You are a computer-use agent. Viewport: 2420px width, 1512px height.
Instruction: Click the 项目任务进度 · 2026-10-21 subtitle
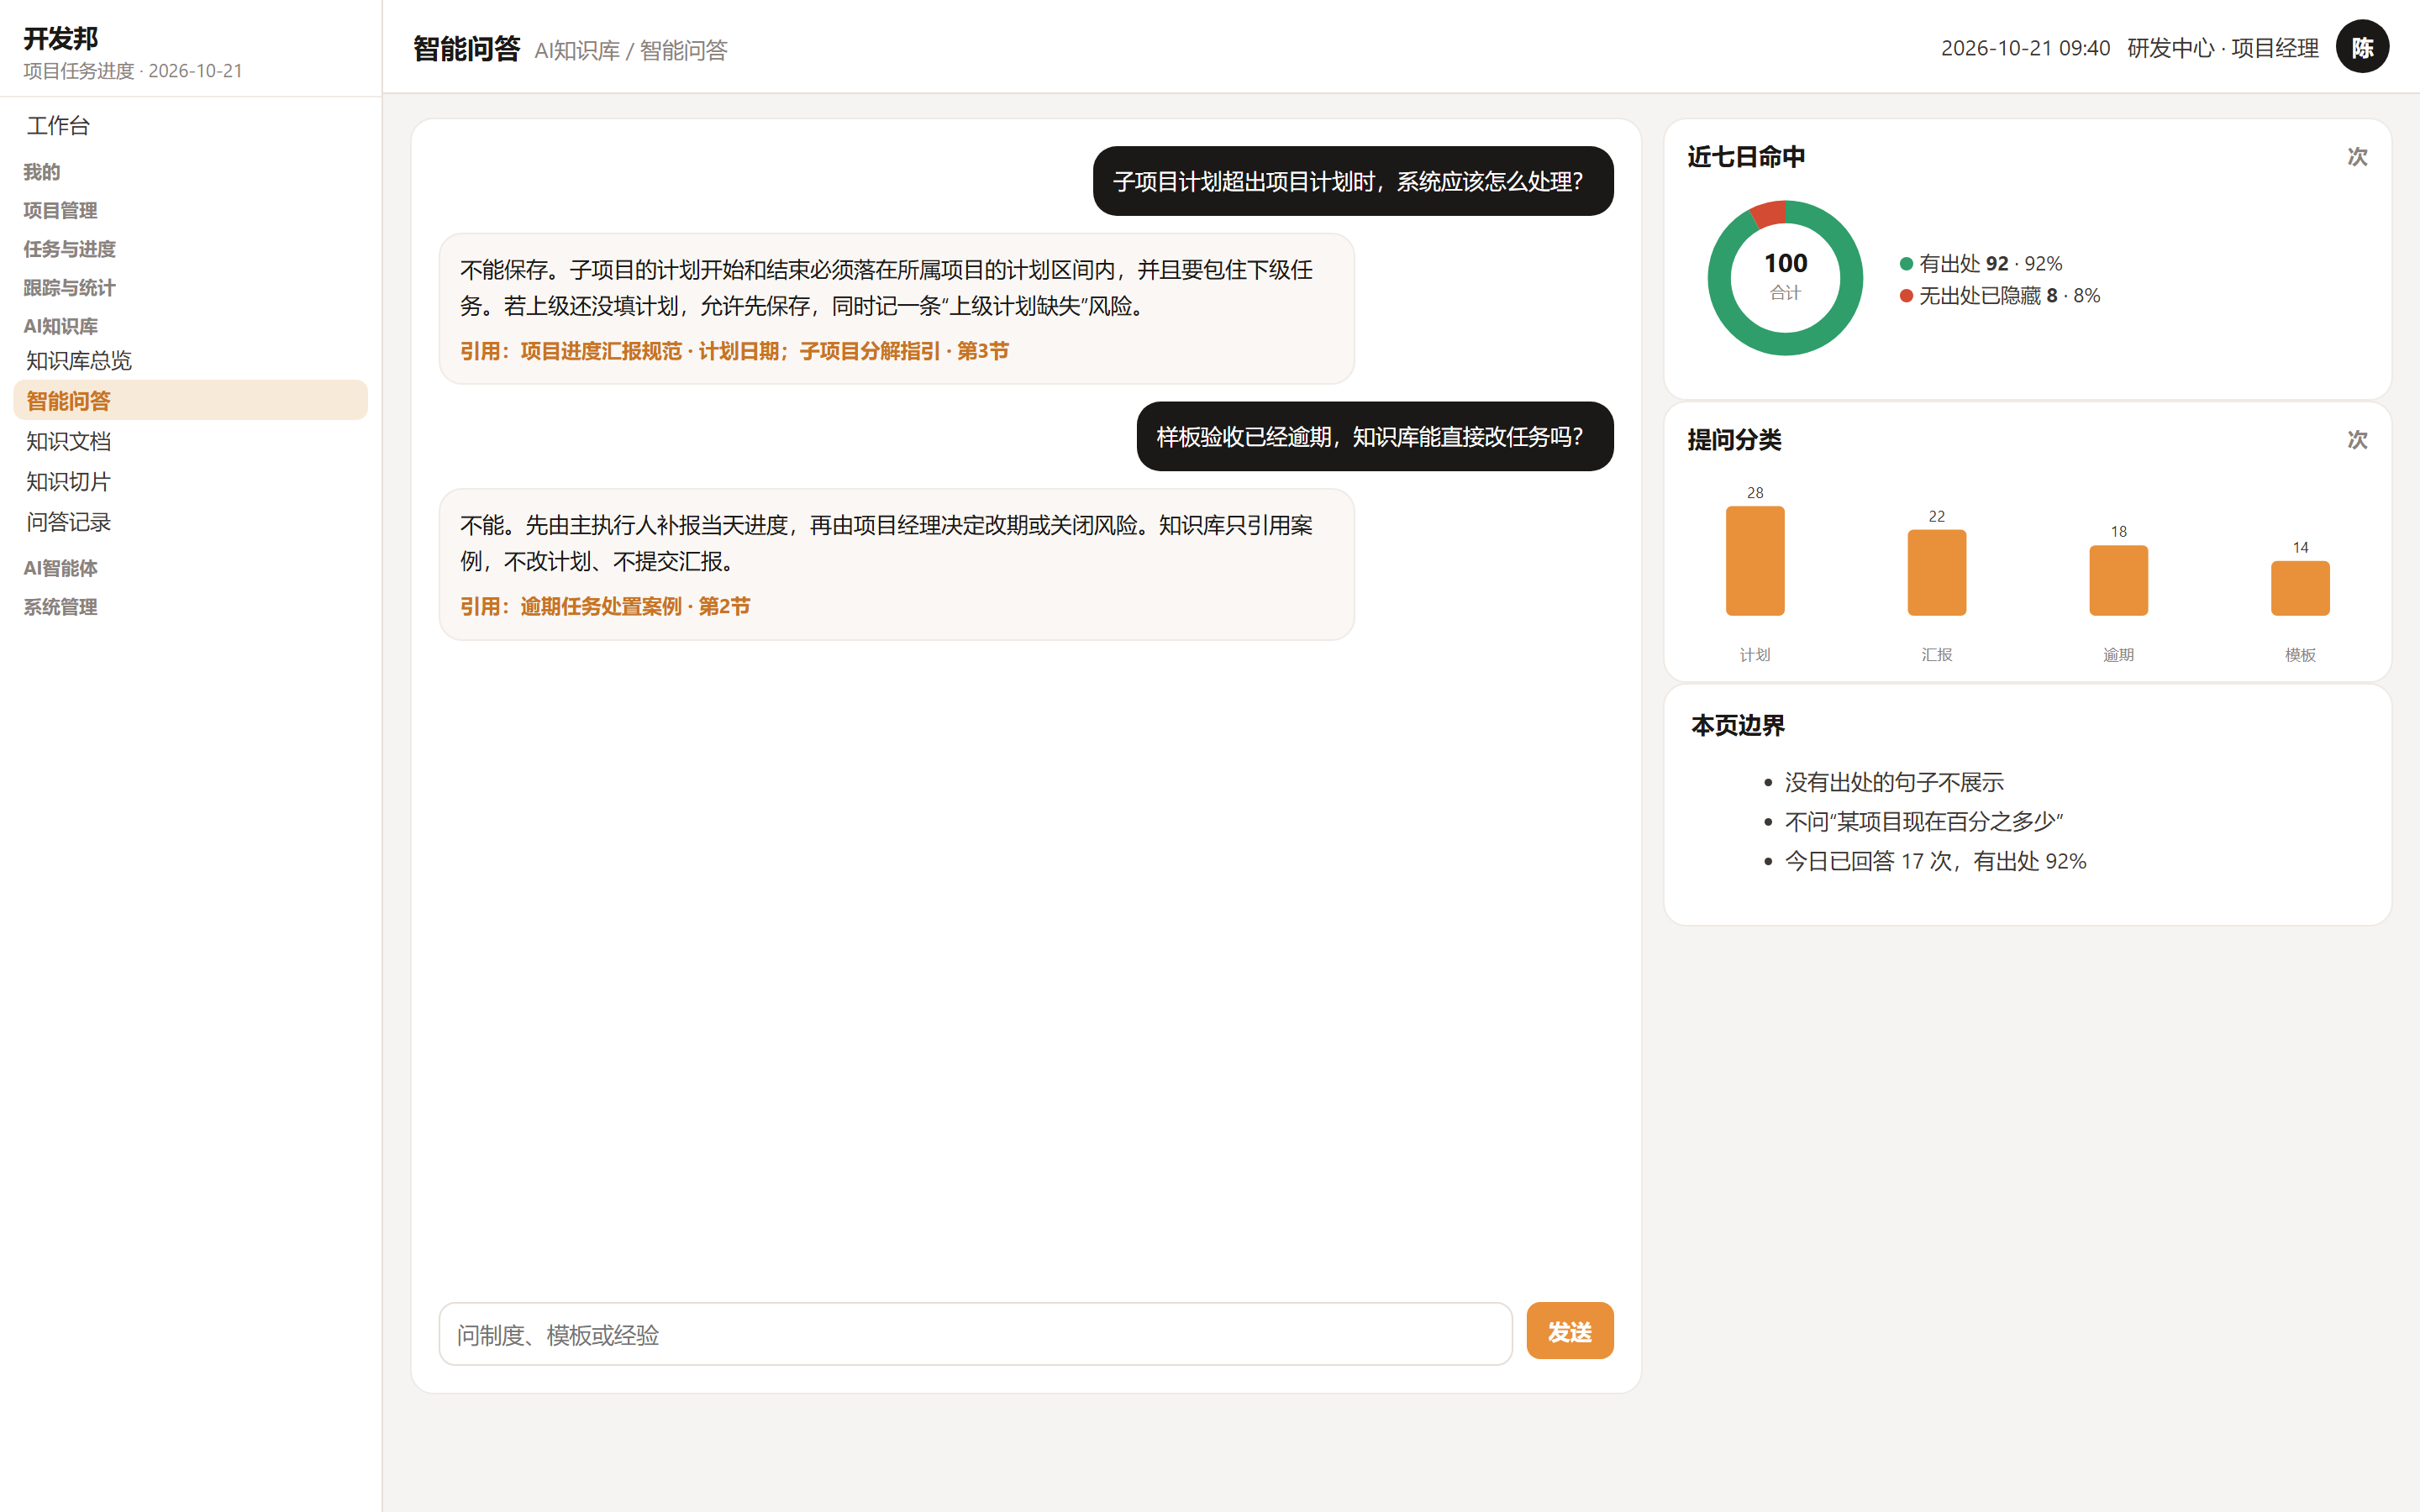(133, 71)
